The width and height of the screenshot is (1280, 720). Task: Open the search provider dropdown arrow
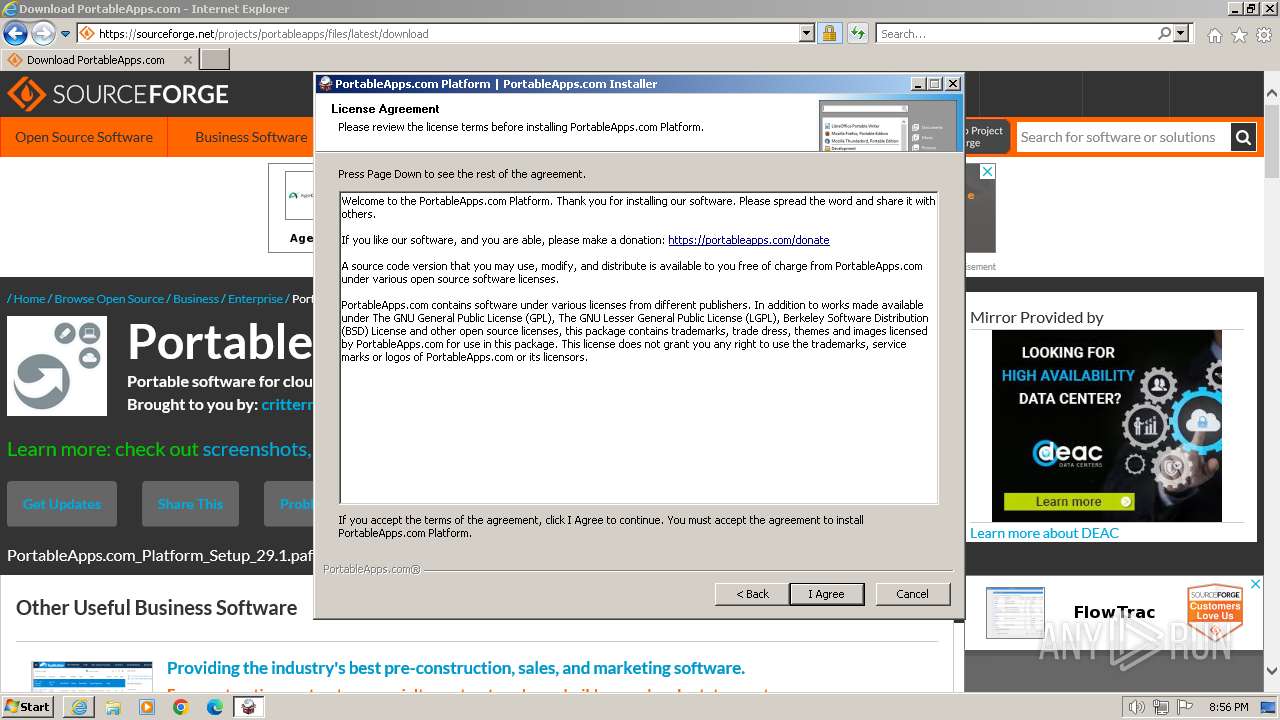[1181, 33]
